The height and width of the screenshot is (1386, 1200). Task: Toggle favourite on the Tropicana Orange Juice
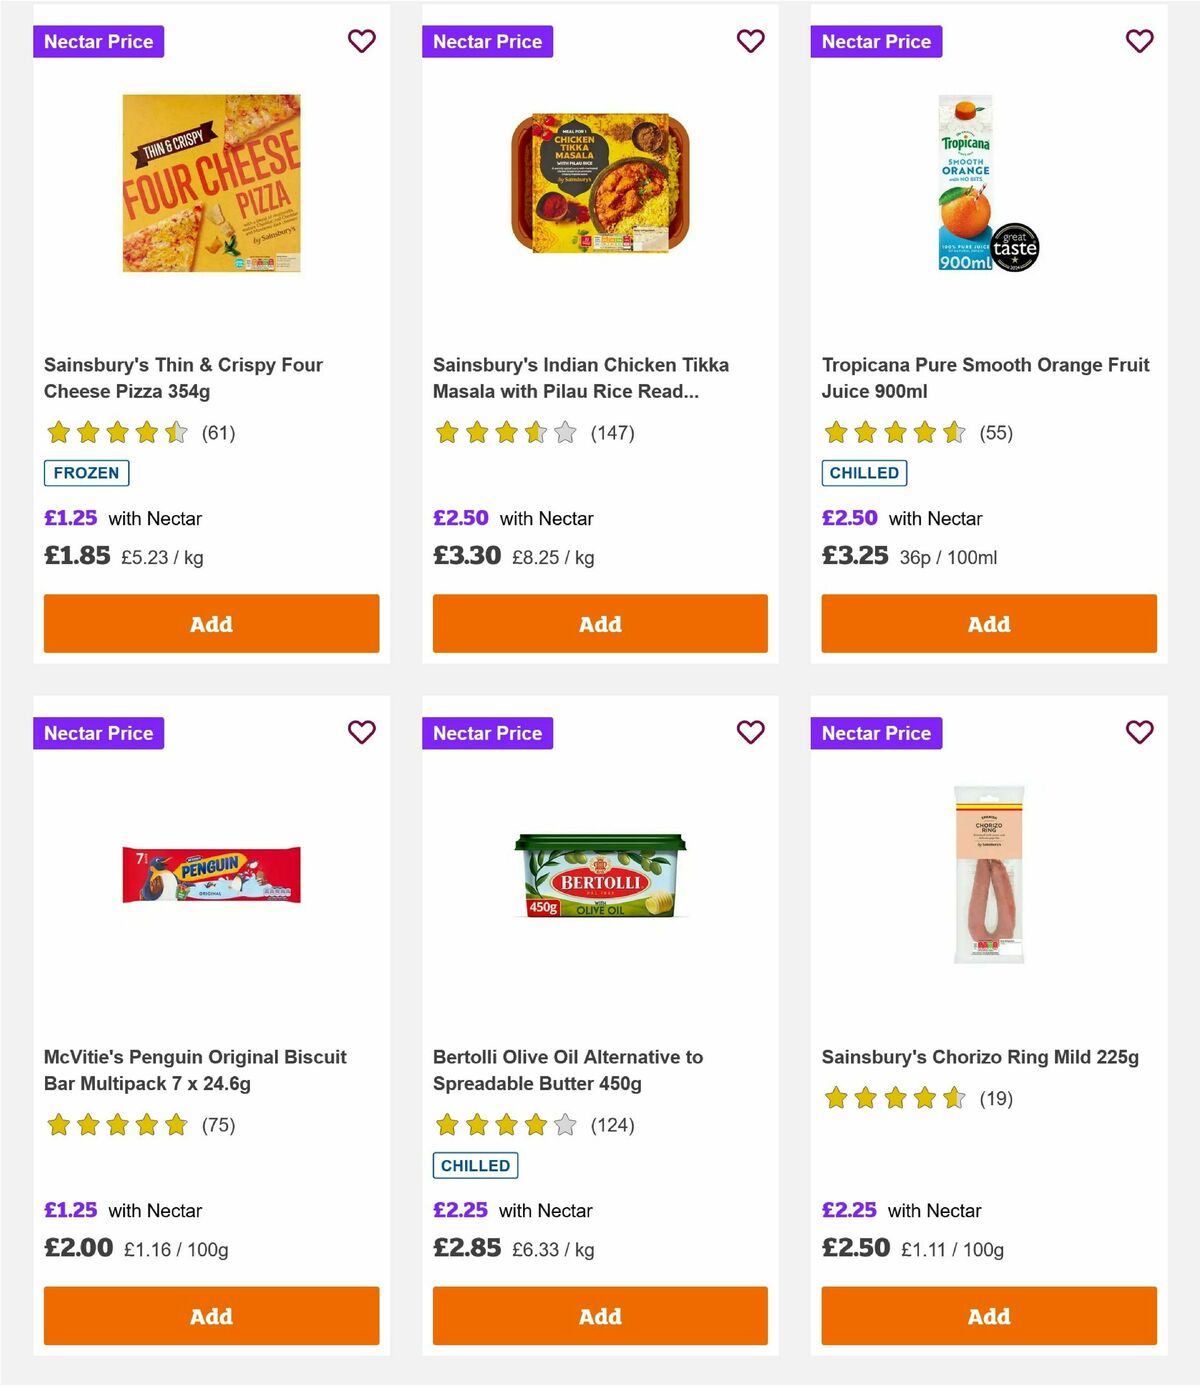1139,41
